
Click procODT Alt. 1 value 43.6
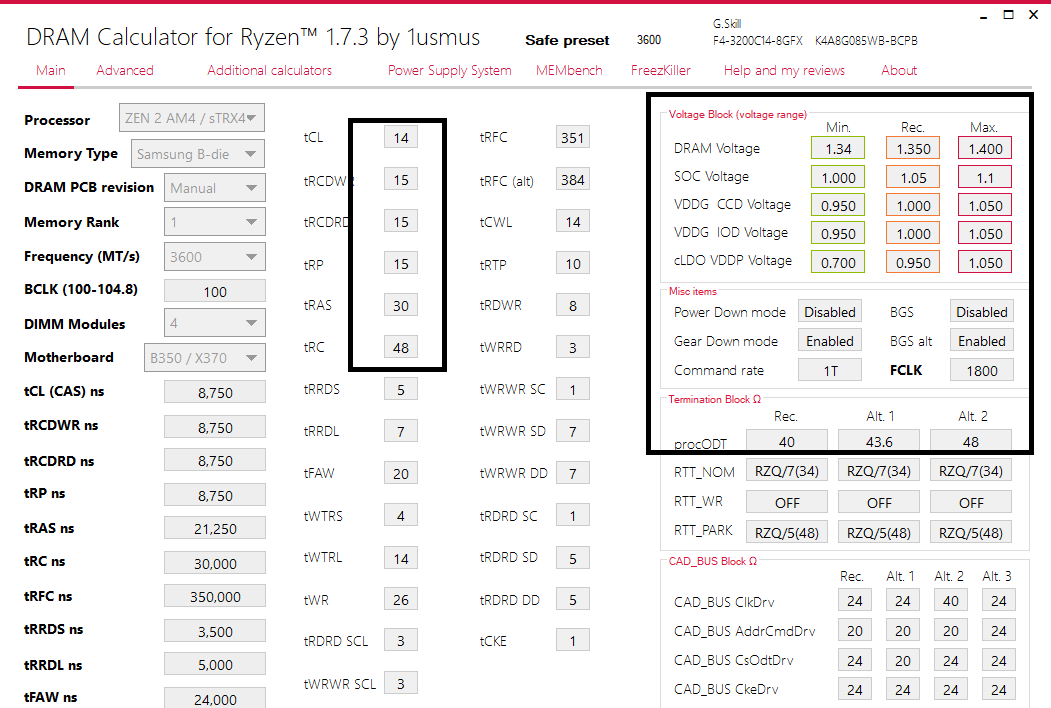(879, 442)
